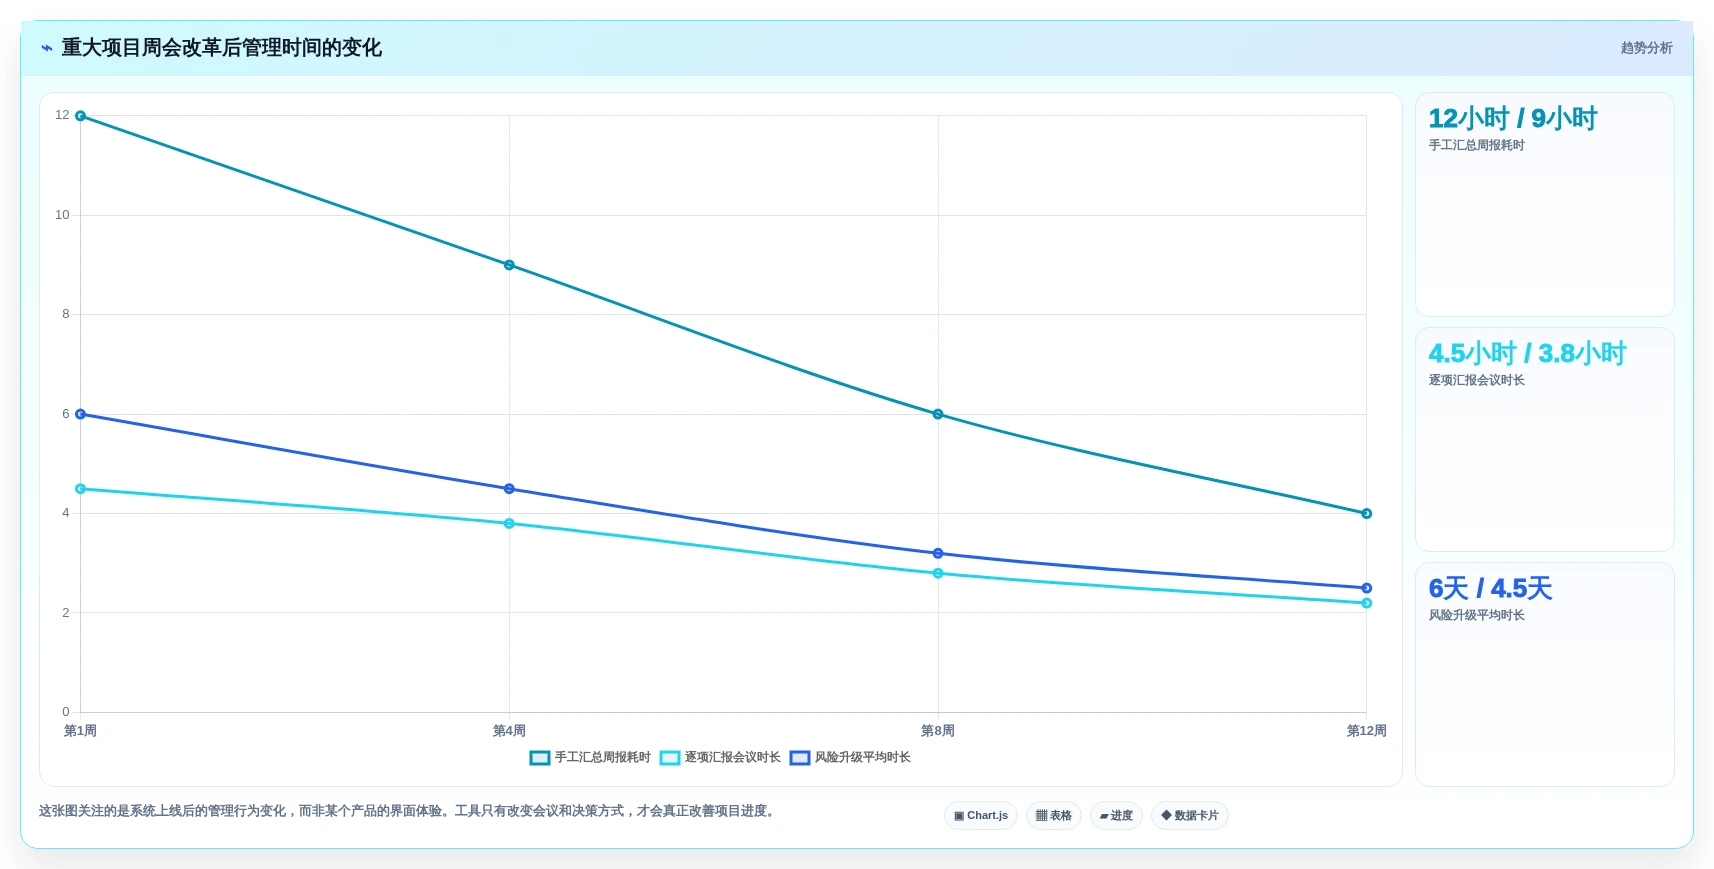Toggle 逐项汇报会议时长 legend swatch
The image size is (1714, 869).
pyautogui.click(x=670, y=758)
